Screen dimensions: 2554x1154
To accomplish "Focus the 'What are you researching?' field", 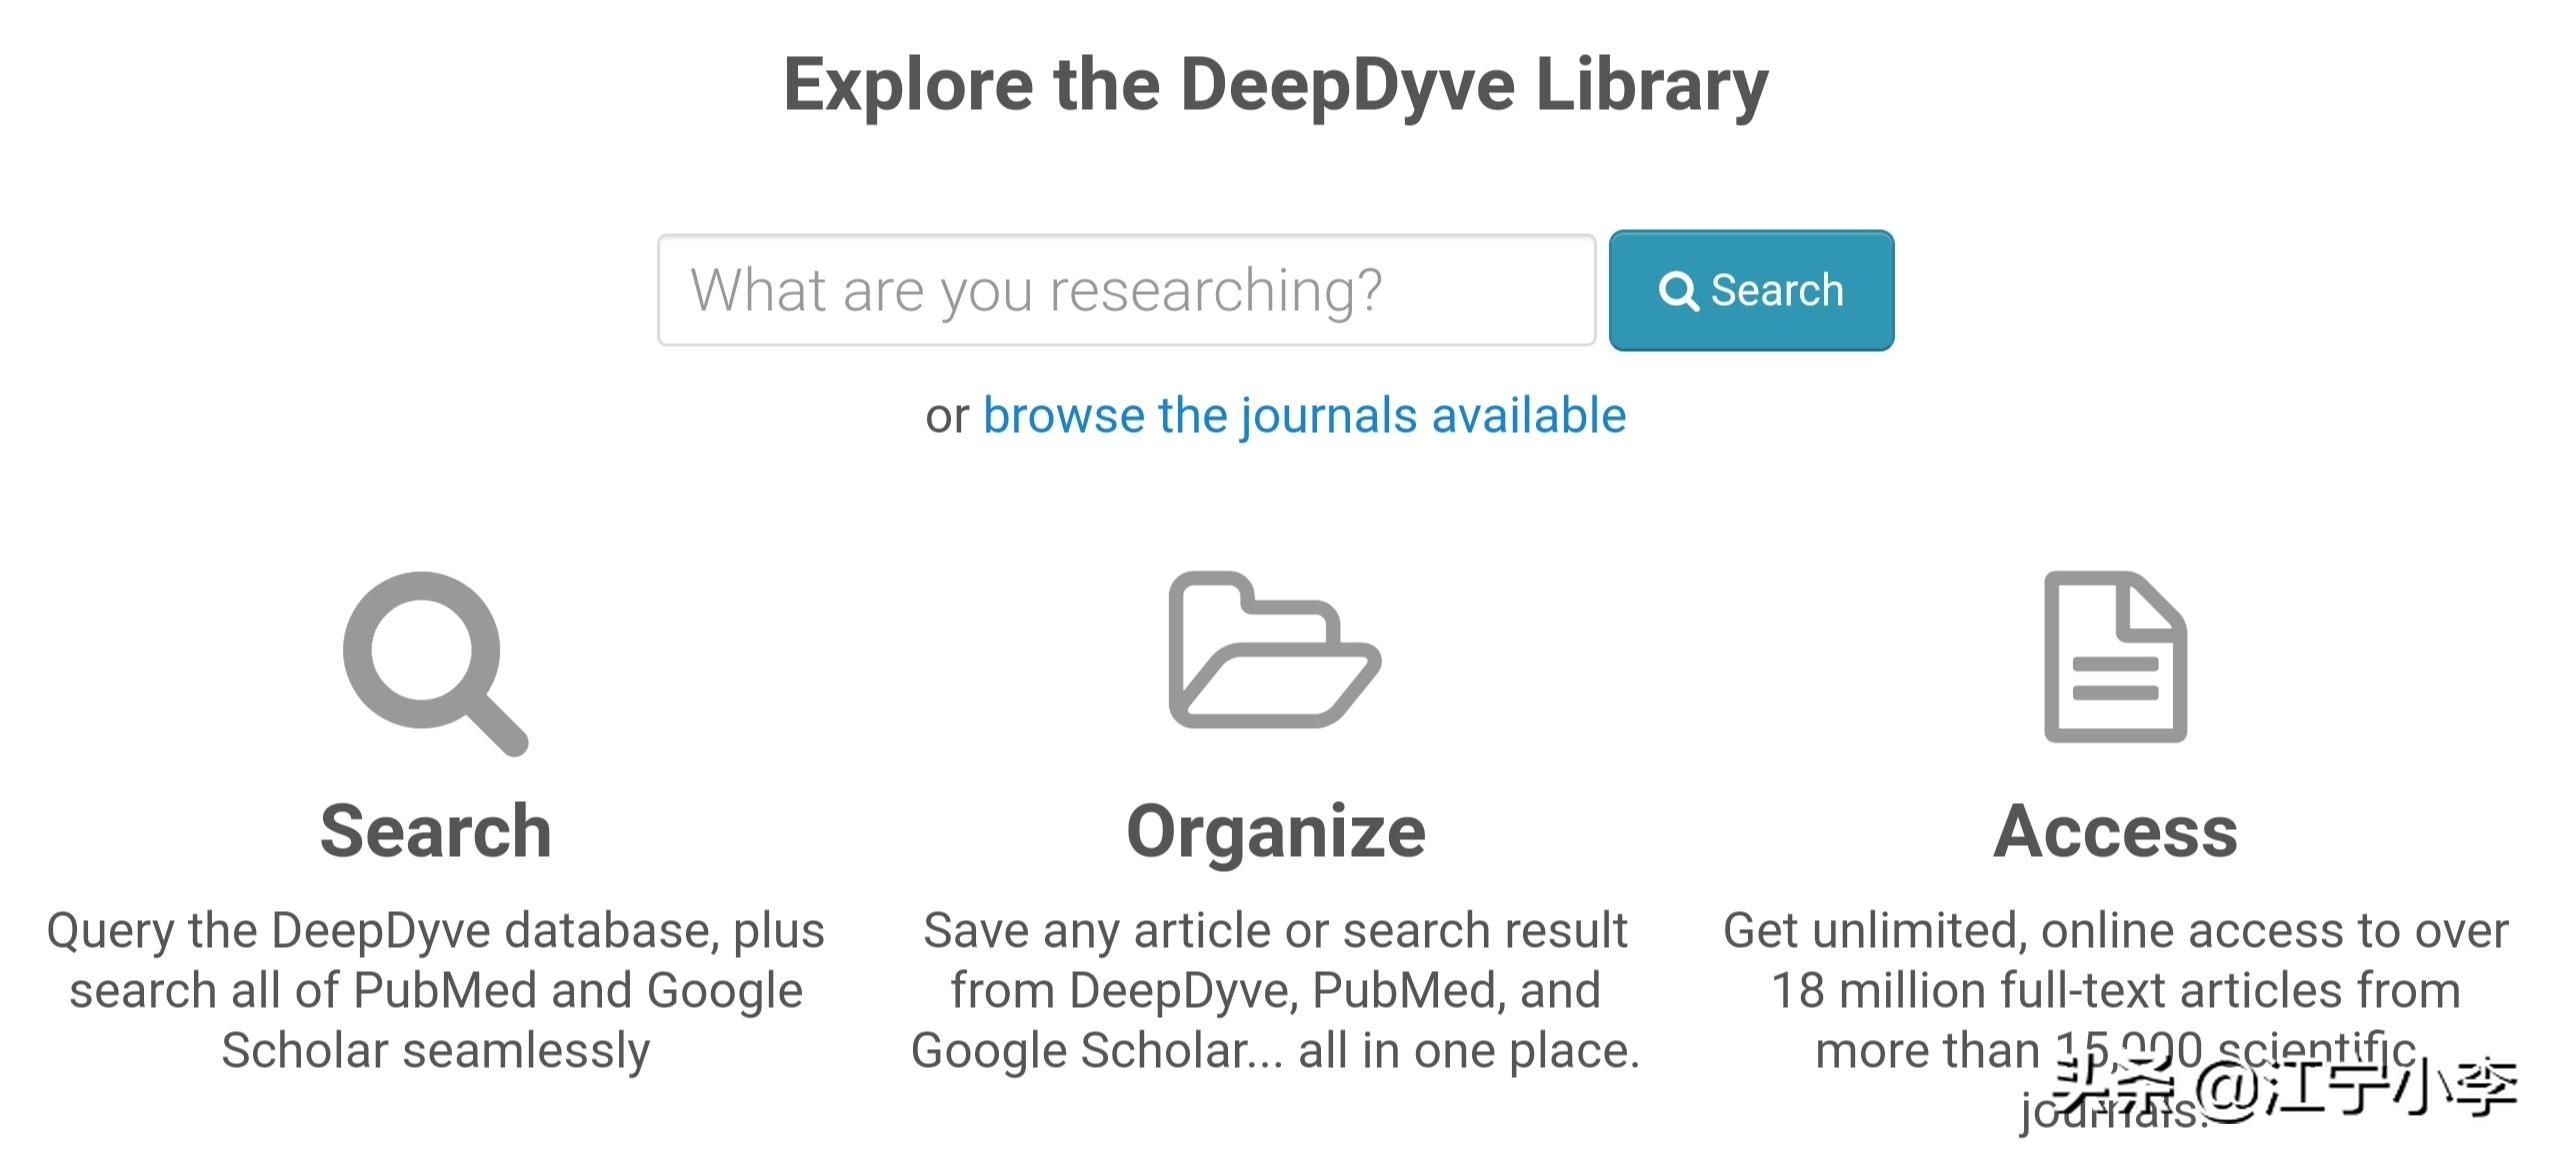I will coord(1126,290).
